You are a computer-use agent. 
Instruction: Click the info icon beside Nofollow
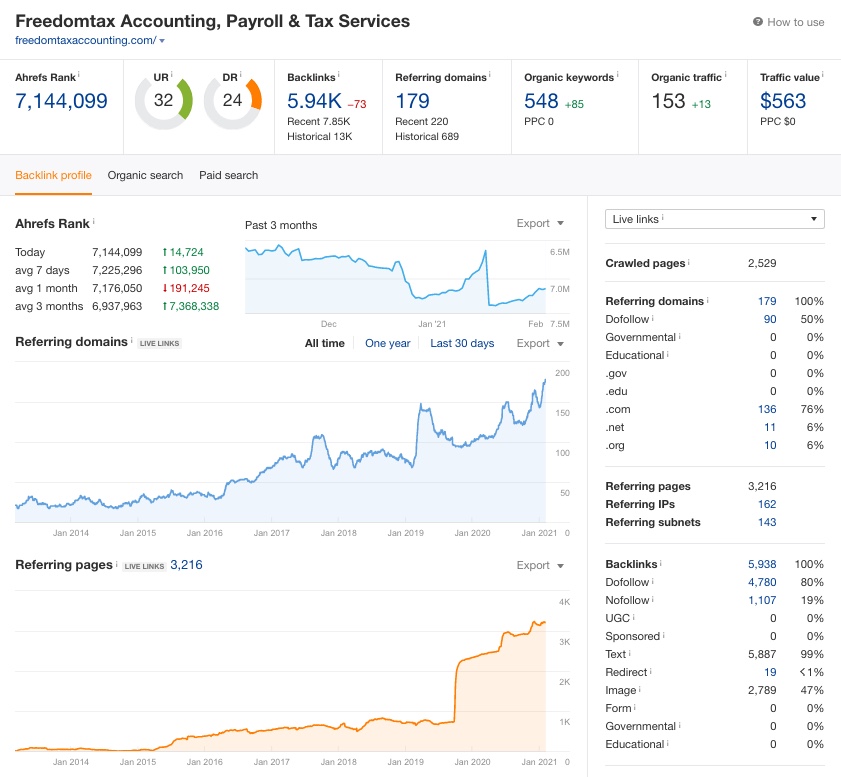click(x=653, y=598)
